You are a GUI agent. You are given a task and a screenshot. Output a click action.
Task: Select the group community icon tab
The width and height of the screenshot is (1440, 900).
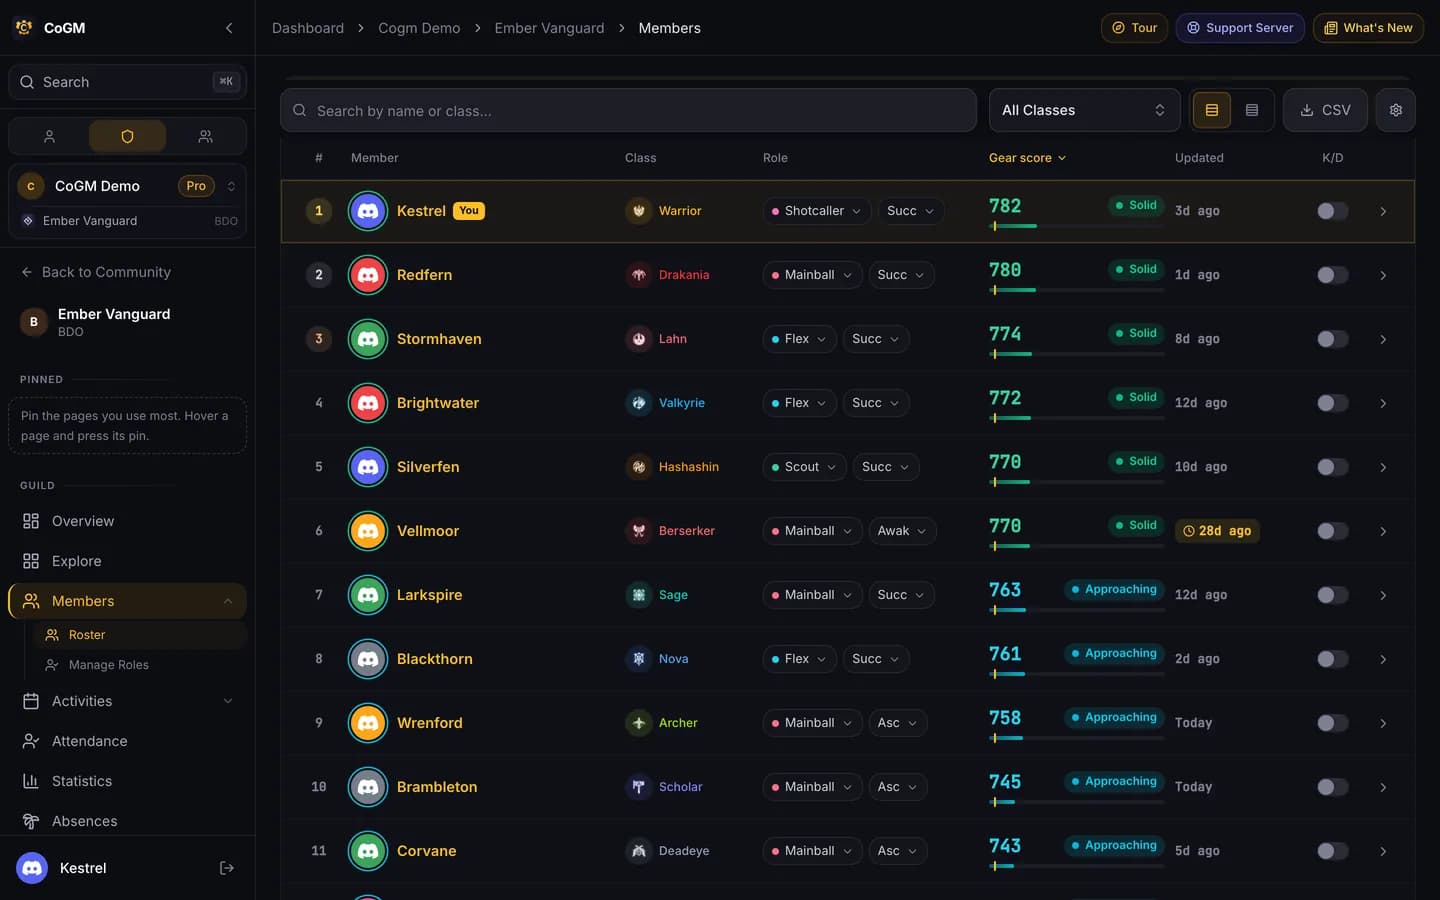pyautogui.click(x=205, y=136)
